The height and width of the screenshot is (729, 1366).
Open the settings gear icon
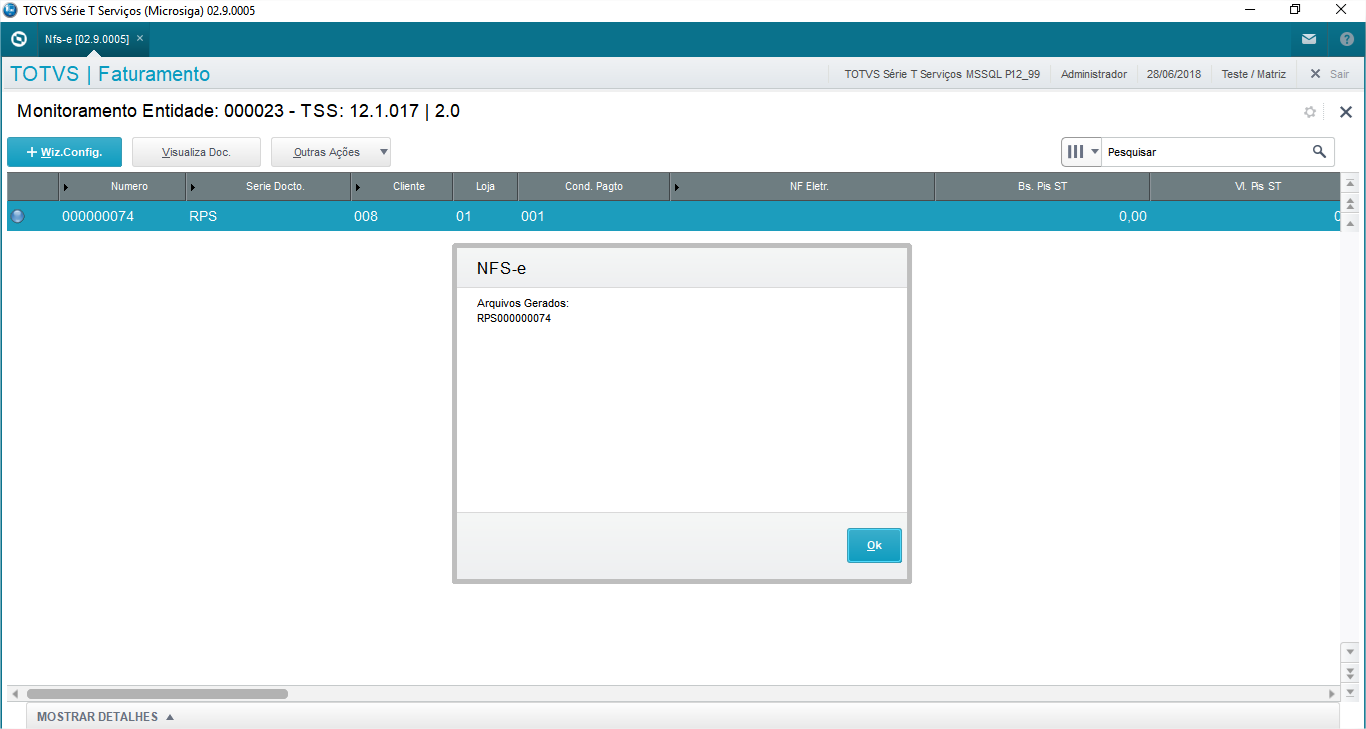point(1310,112)
